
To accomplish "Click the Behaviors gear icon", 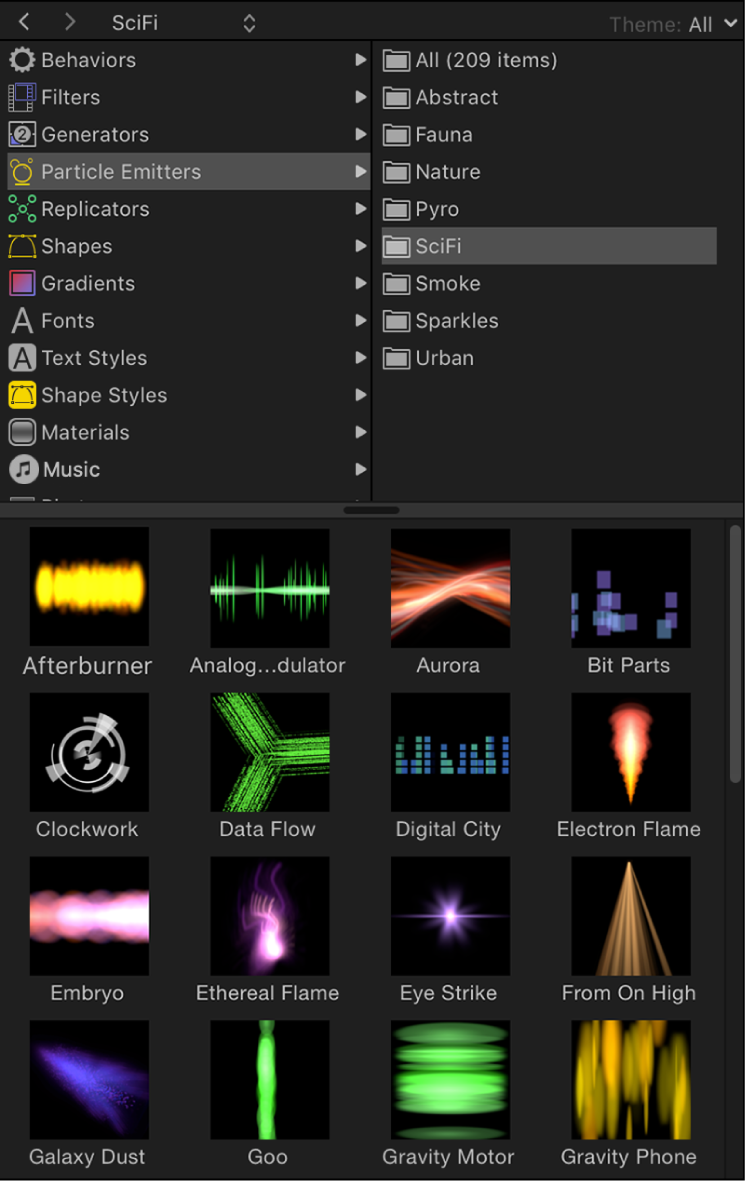I will coord(22,60).
